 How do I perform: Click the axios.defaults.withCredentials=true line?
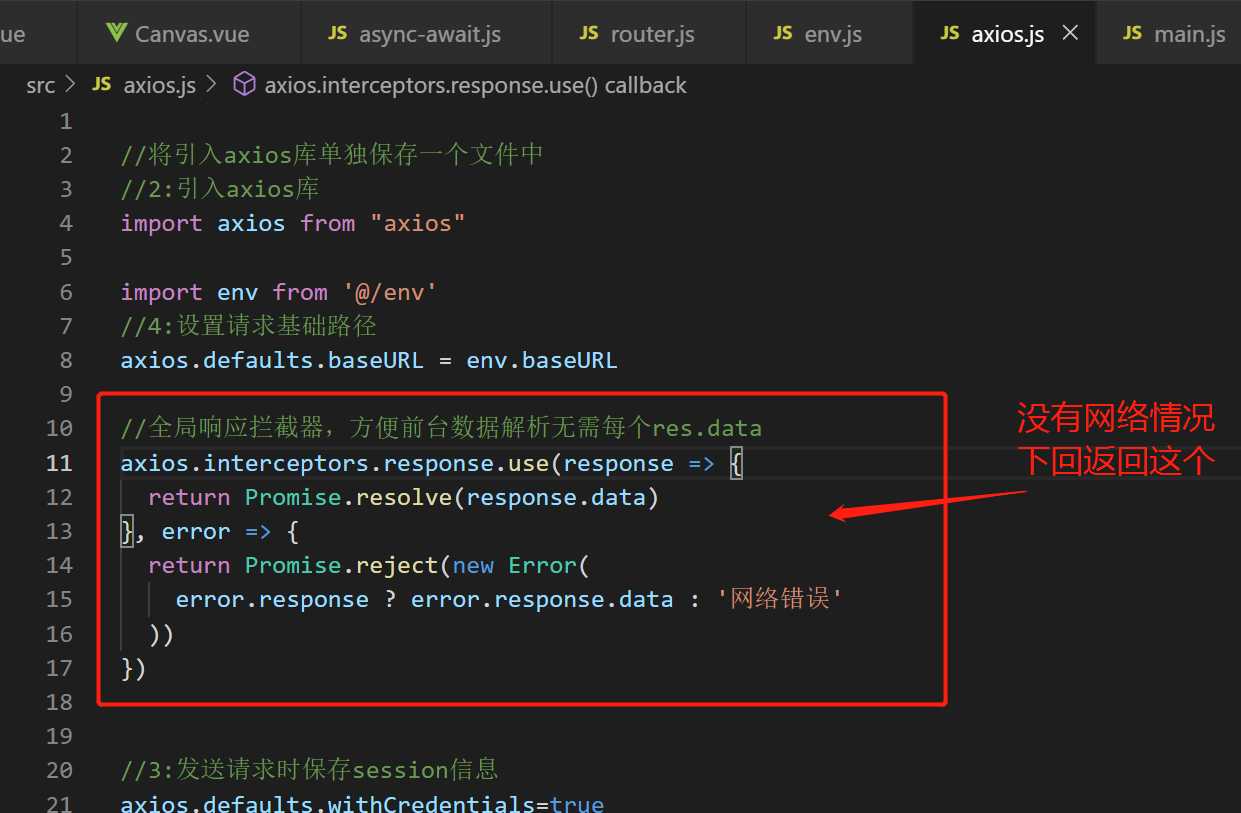point(362,804)
